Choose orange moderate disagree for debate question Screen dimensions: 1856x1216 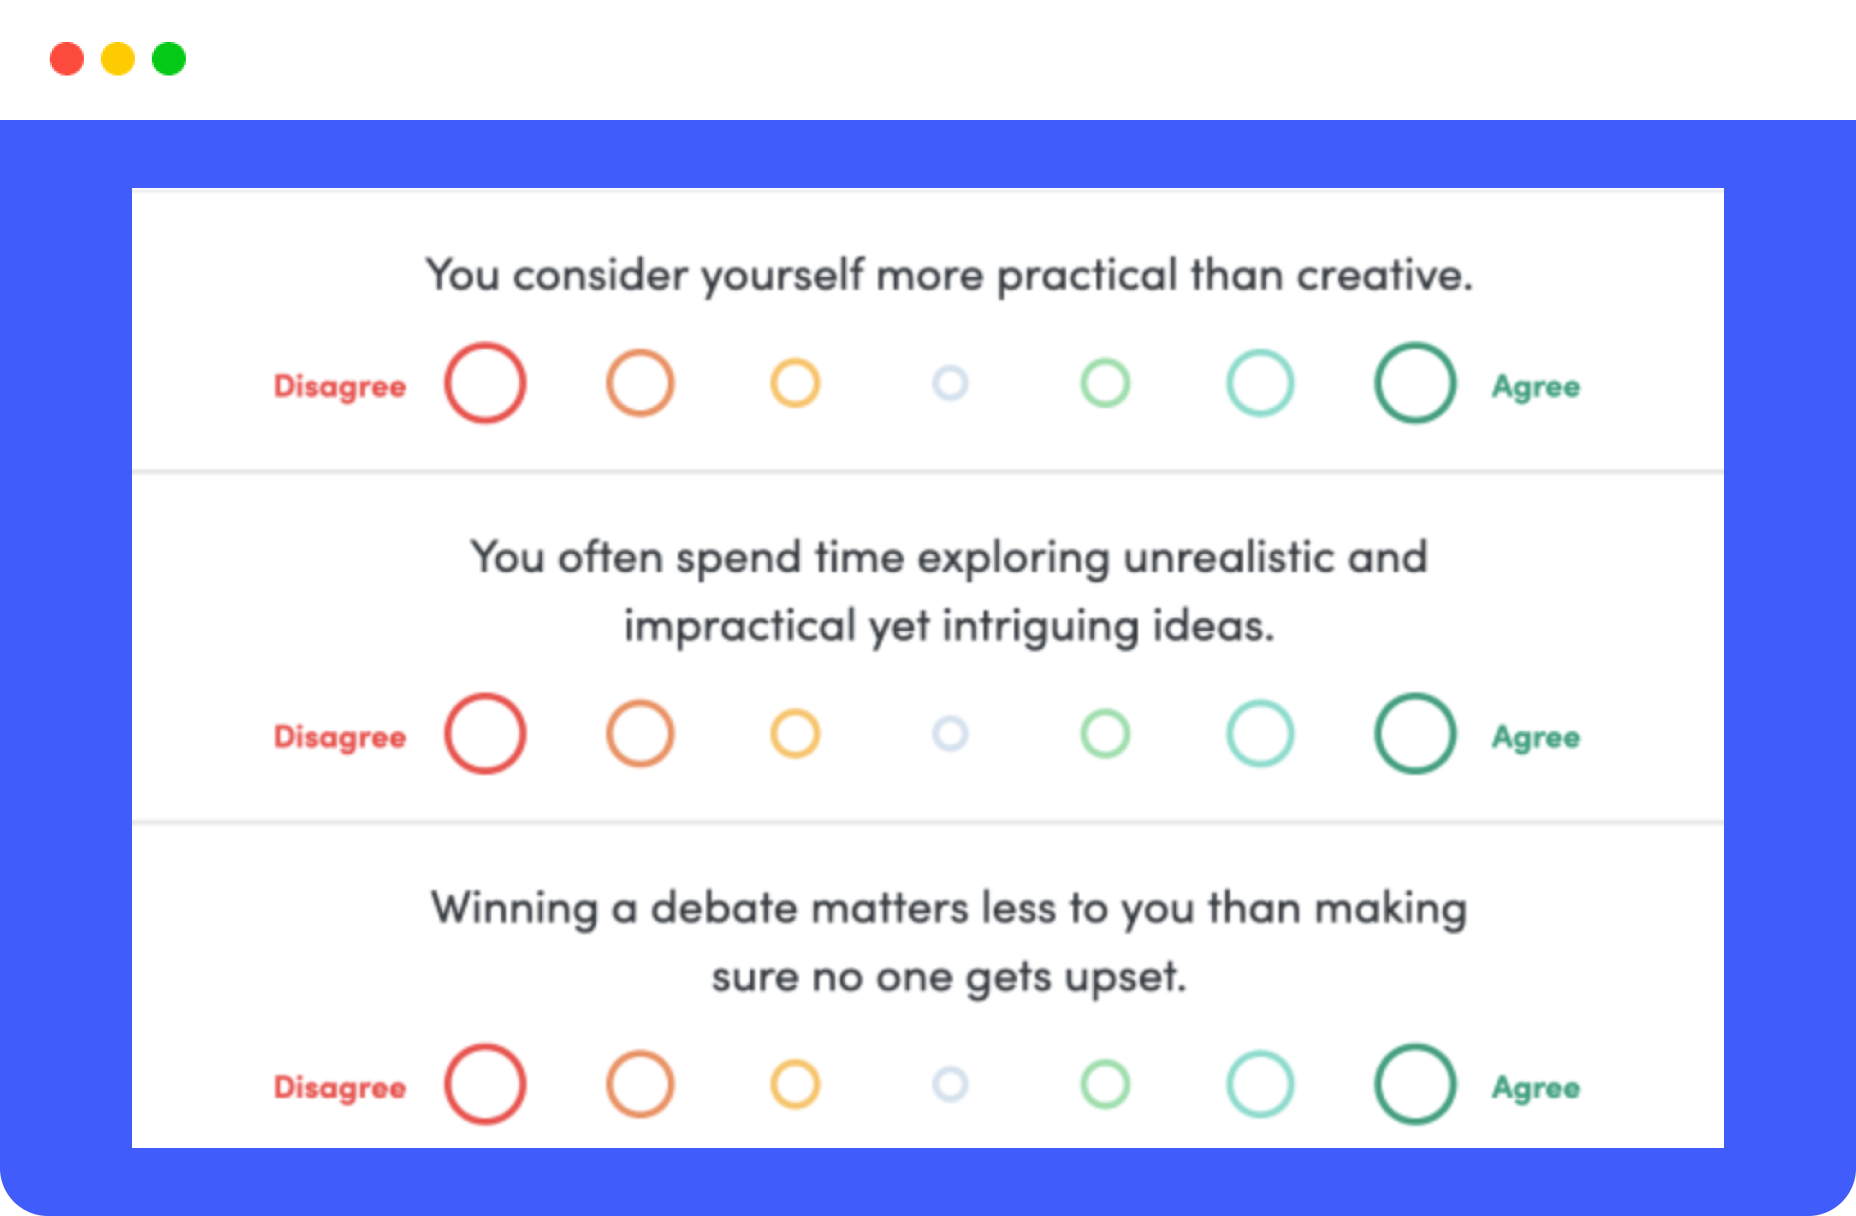[x=640, y=1084]
